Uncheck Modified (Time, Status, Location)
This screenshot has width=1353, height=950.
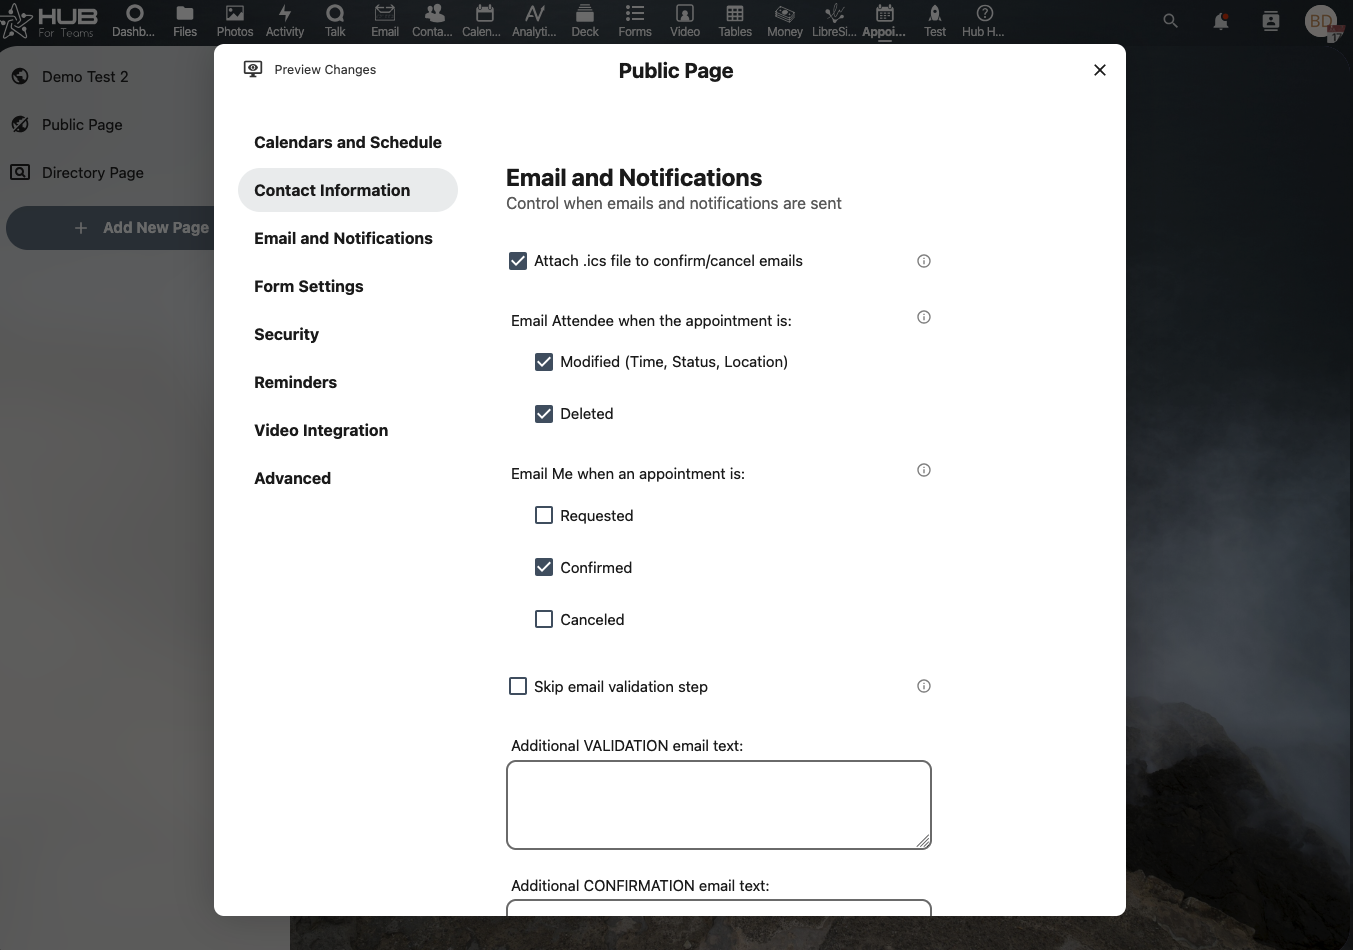tap(544, 362)
